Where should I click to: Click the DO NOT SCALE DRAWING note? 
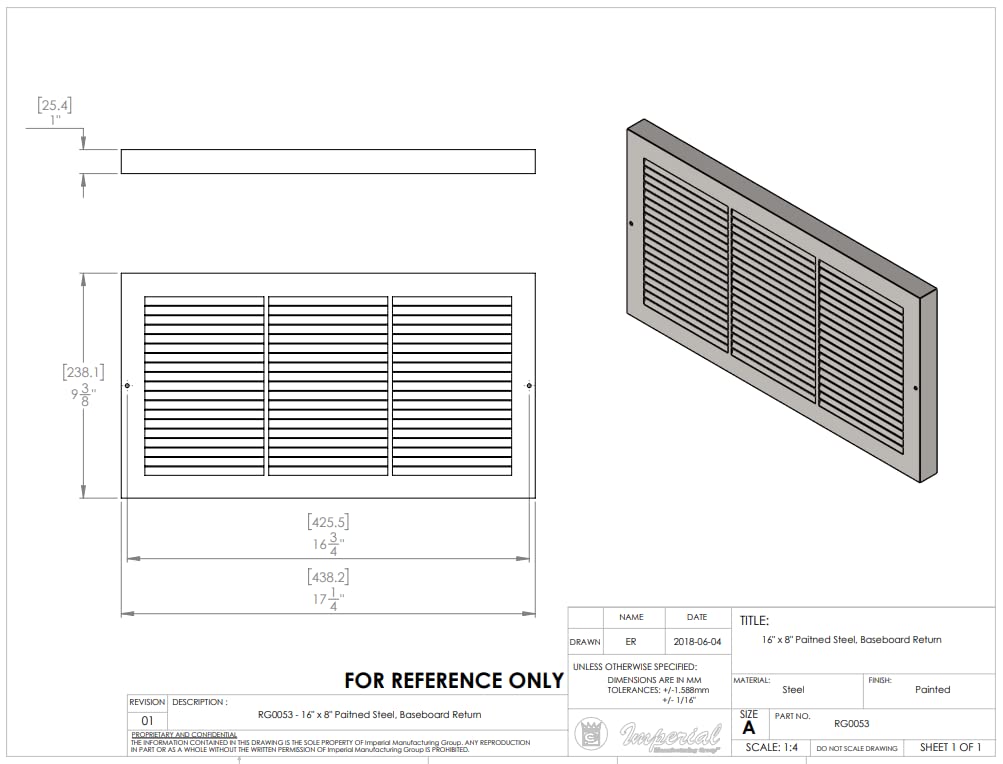856,747
